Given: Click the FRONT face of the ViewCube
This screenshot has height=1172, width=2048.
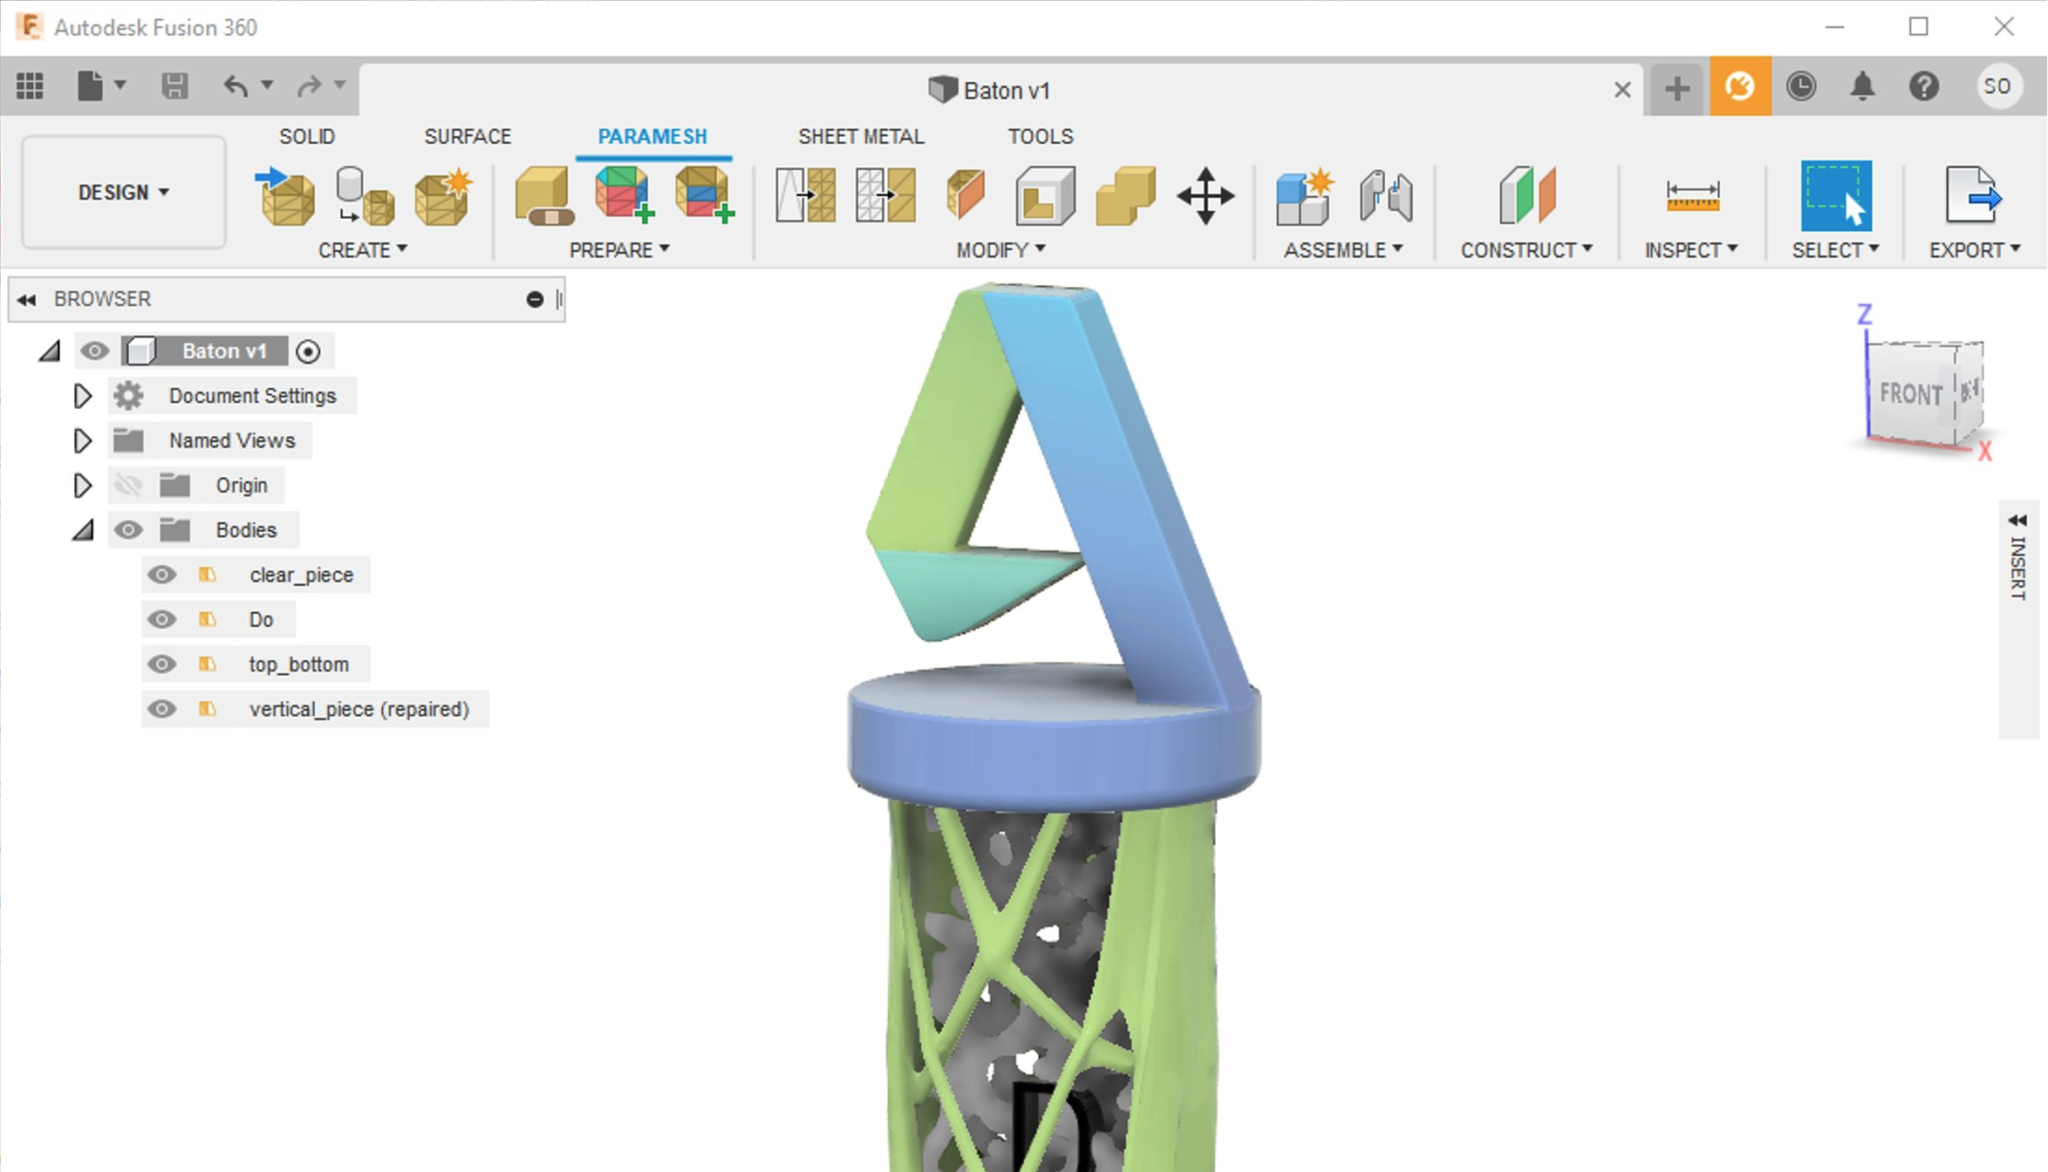Looking at the screenshot, I should tap(1908, 394).
